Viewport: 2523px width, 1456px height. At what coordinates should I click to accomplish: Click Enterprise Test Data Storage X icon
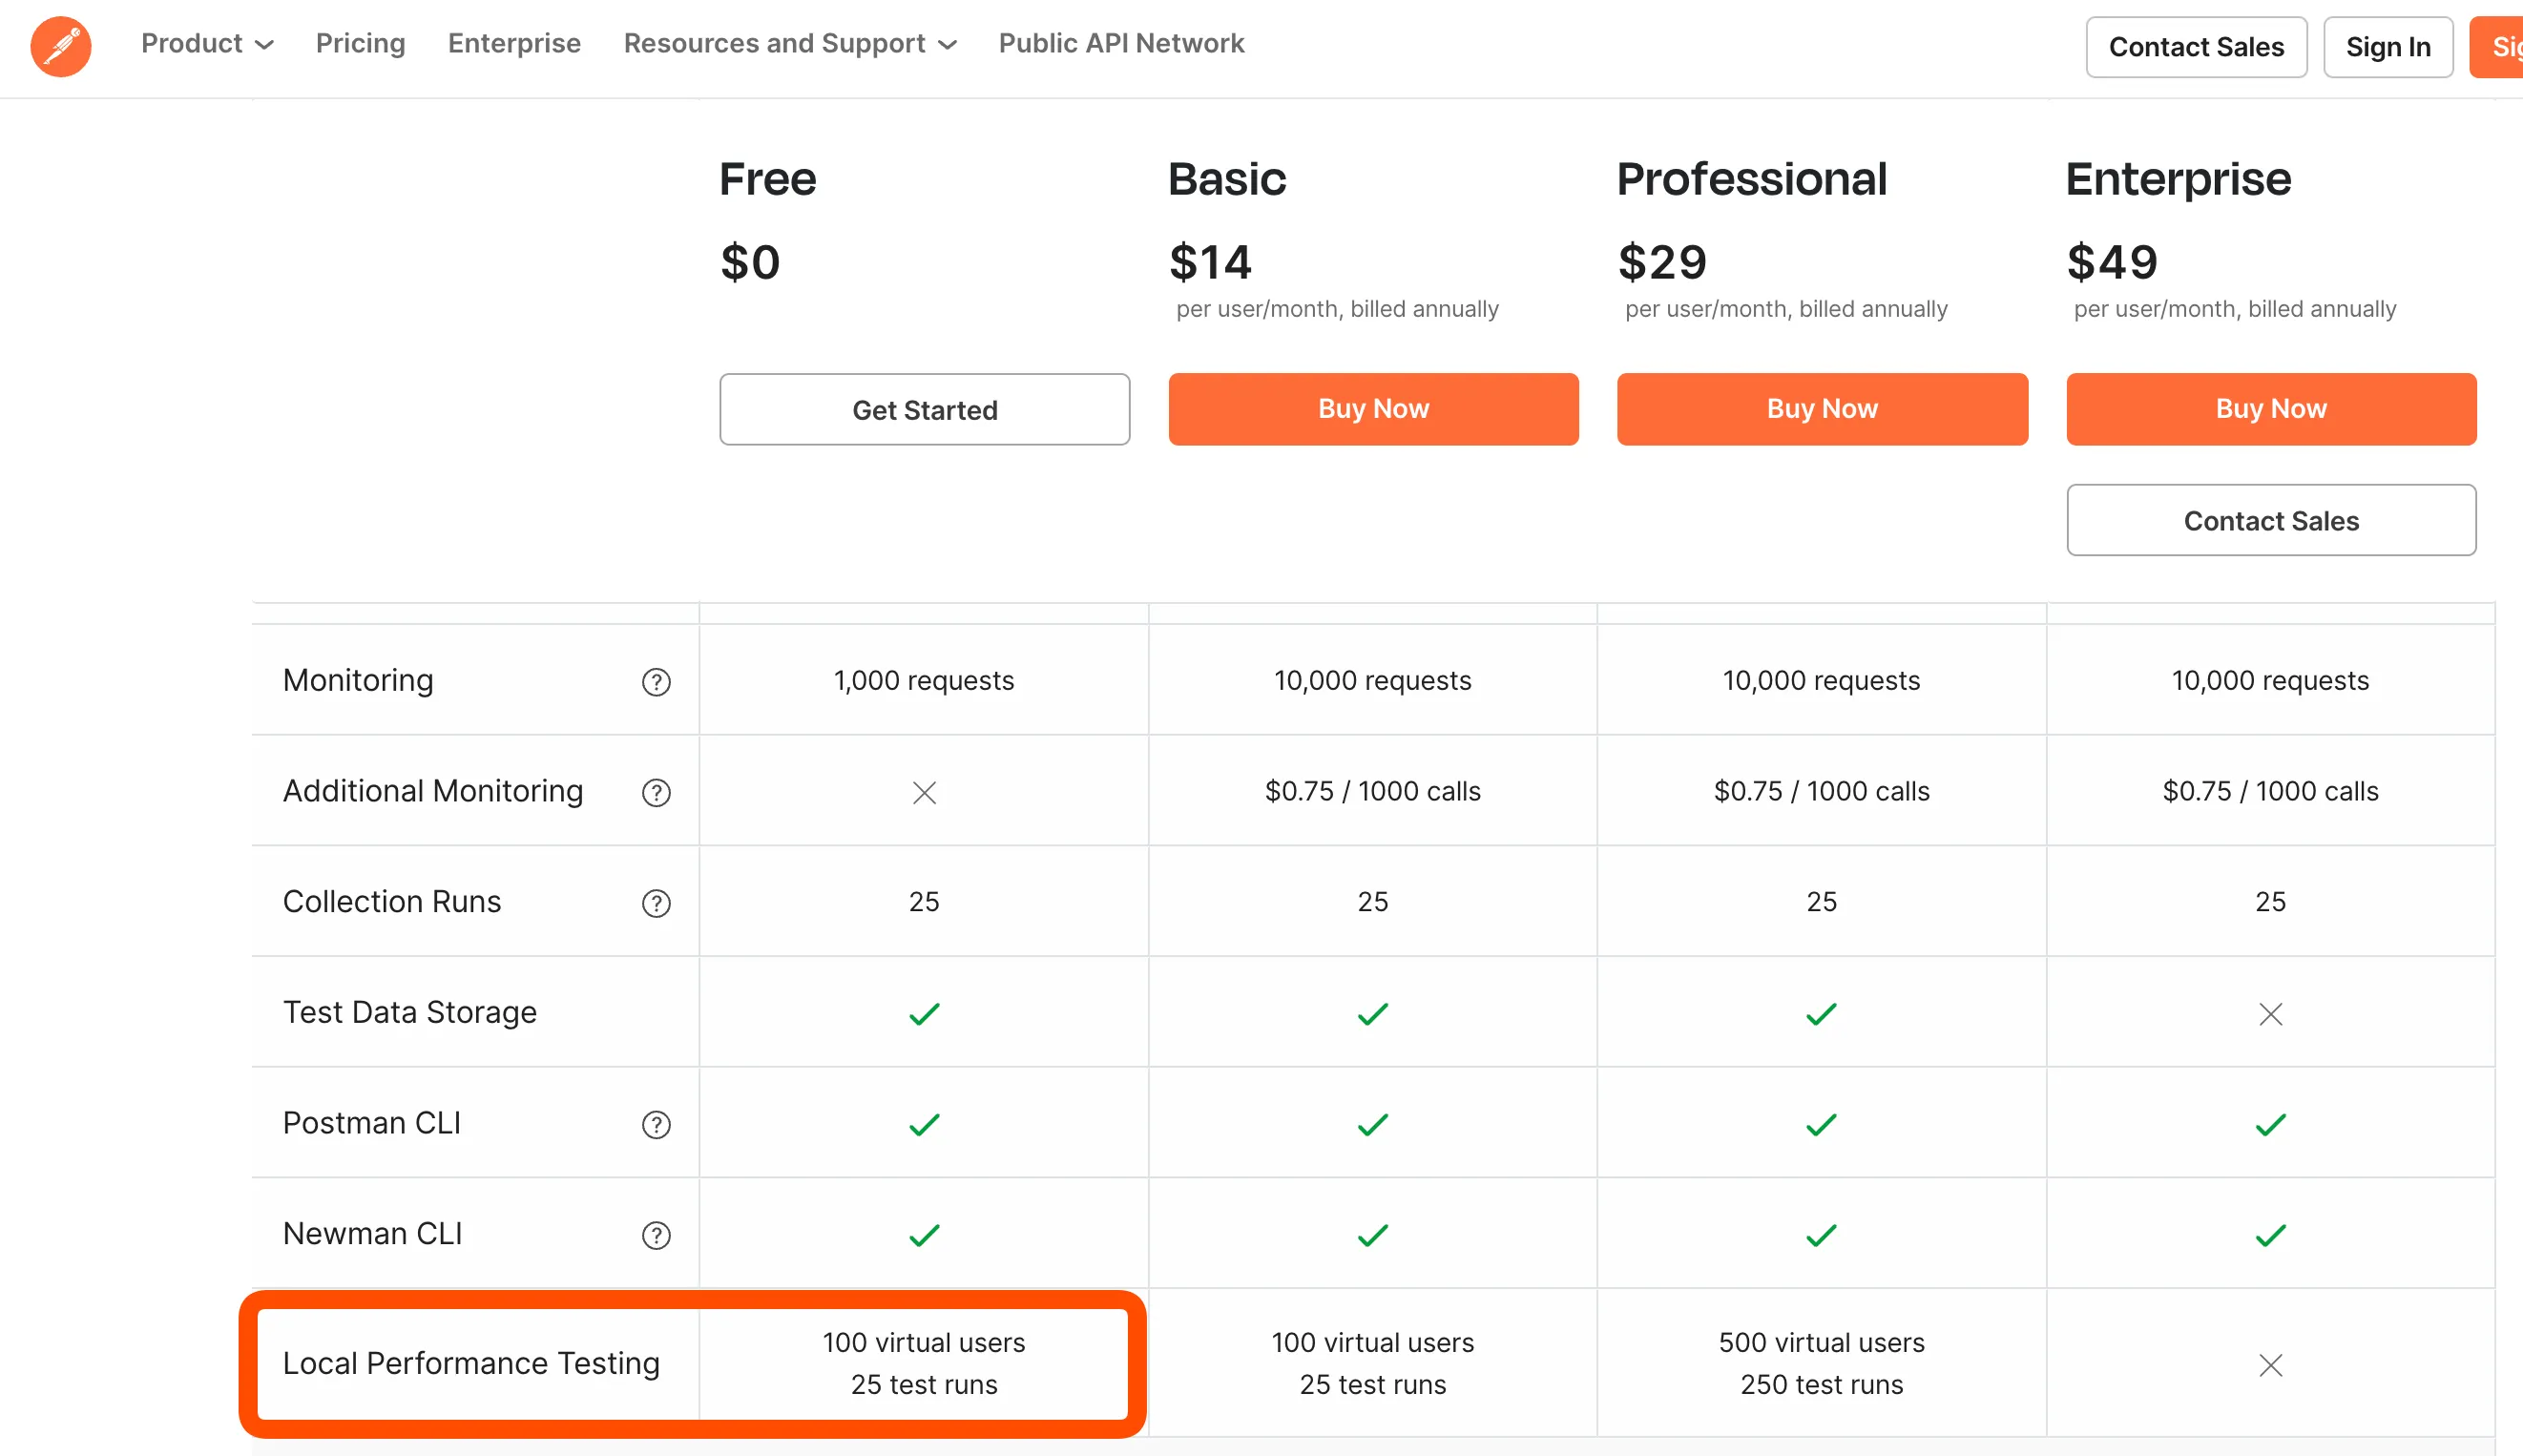[x=2270, y=1014]
